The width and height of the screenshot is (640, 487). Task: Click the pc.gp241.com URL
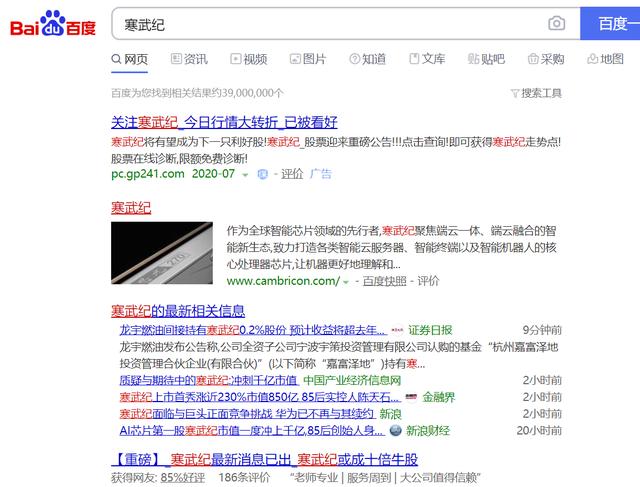(148, 174)
